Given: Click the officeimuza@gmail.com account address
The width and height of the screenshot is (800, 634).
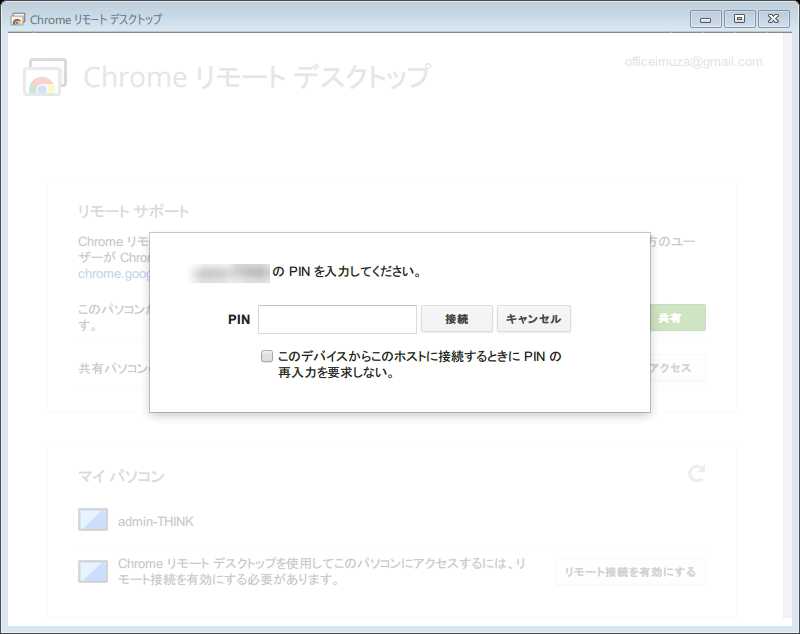Looking at the screenshot, I should (693, 62).
